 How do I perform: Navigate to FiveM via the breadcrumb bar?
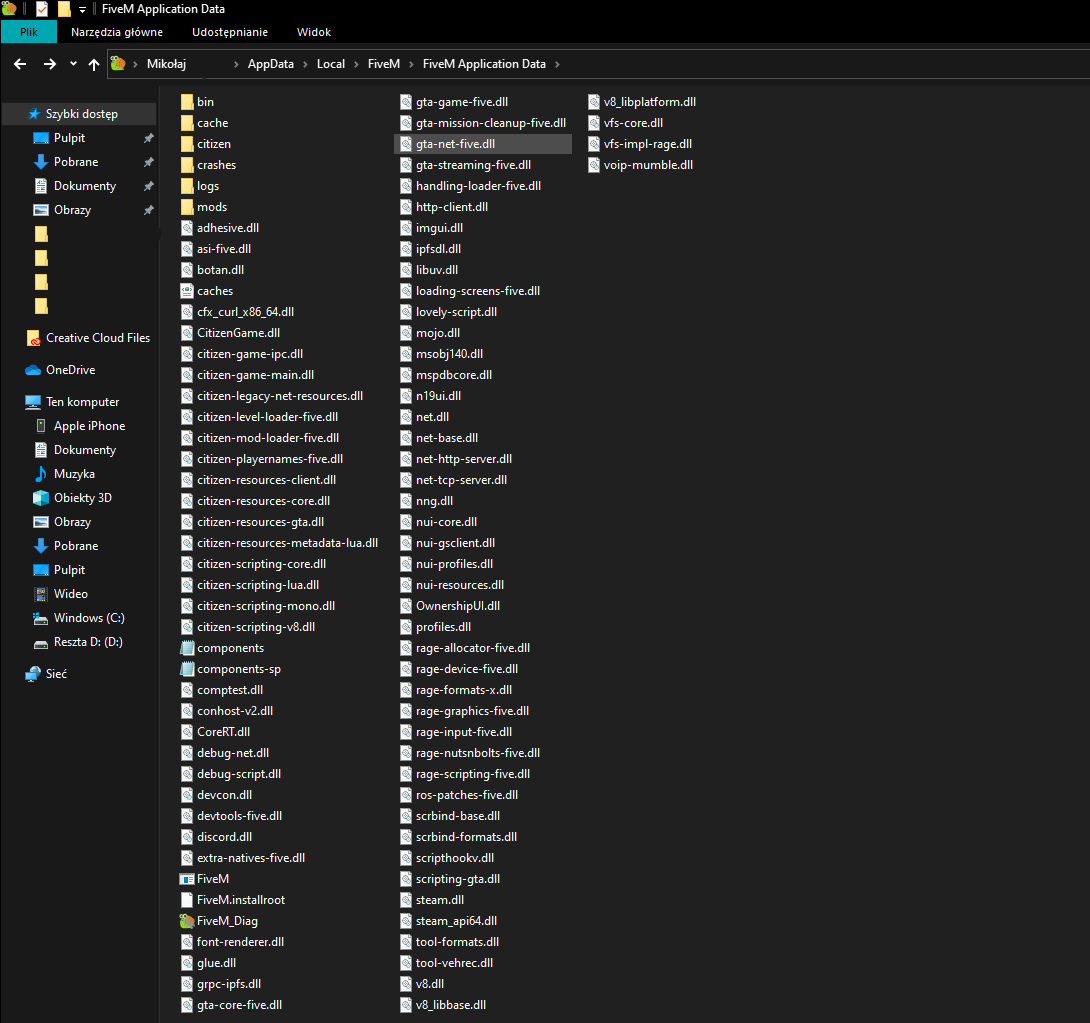pos(384,63)
